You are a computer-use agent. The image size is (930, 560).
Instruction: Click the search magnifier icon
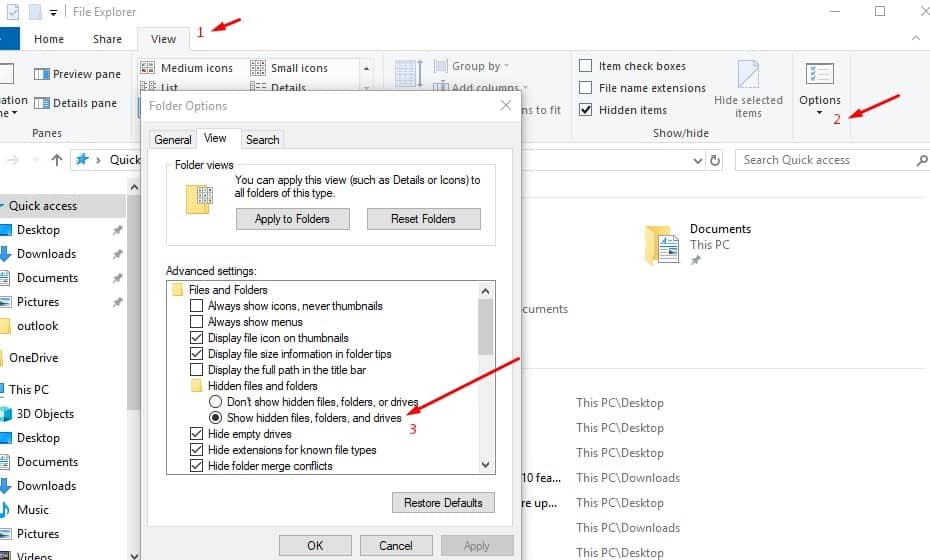tap(921, 160)
